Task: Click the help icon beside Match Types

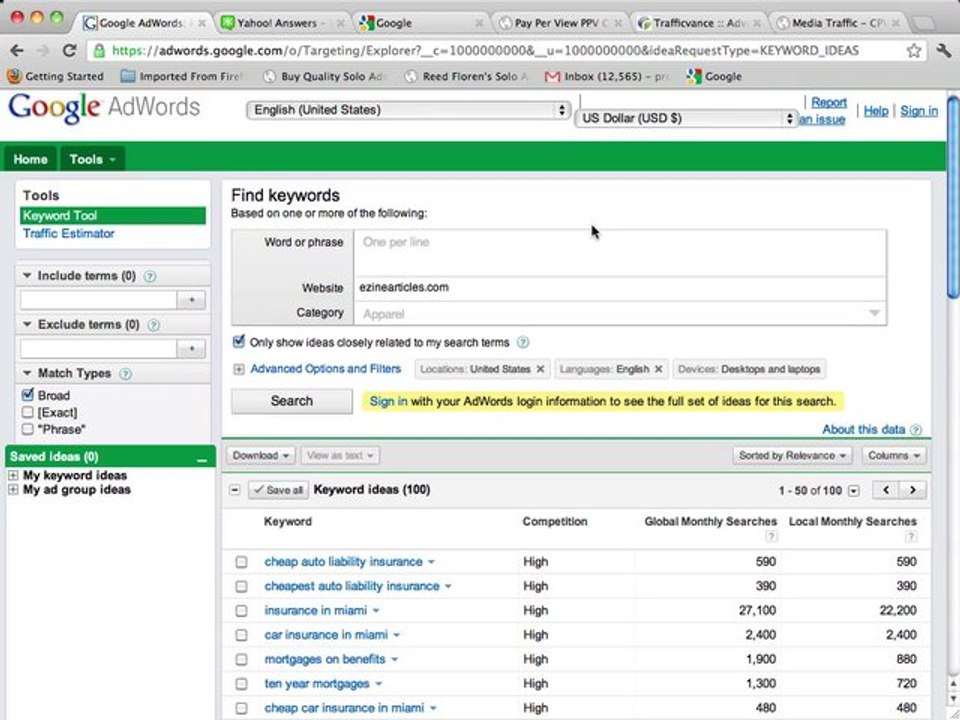Action: 126,373
